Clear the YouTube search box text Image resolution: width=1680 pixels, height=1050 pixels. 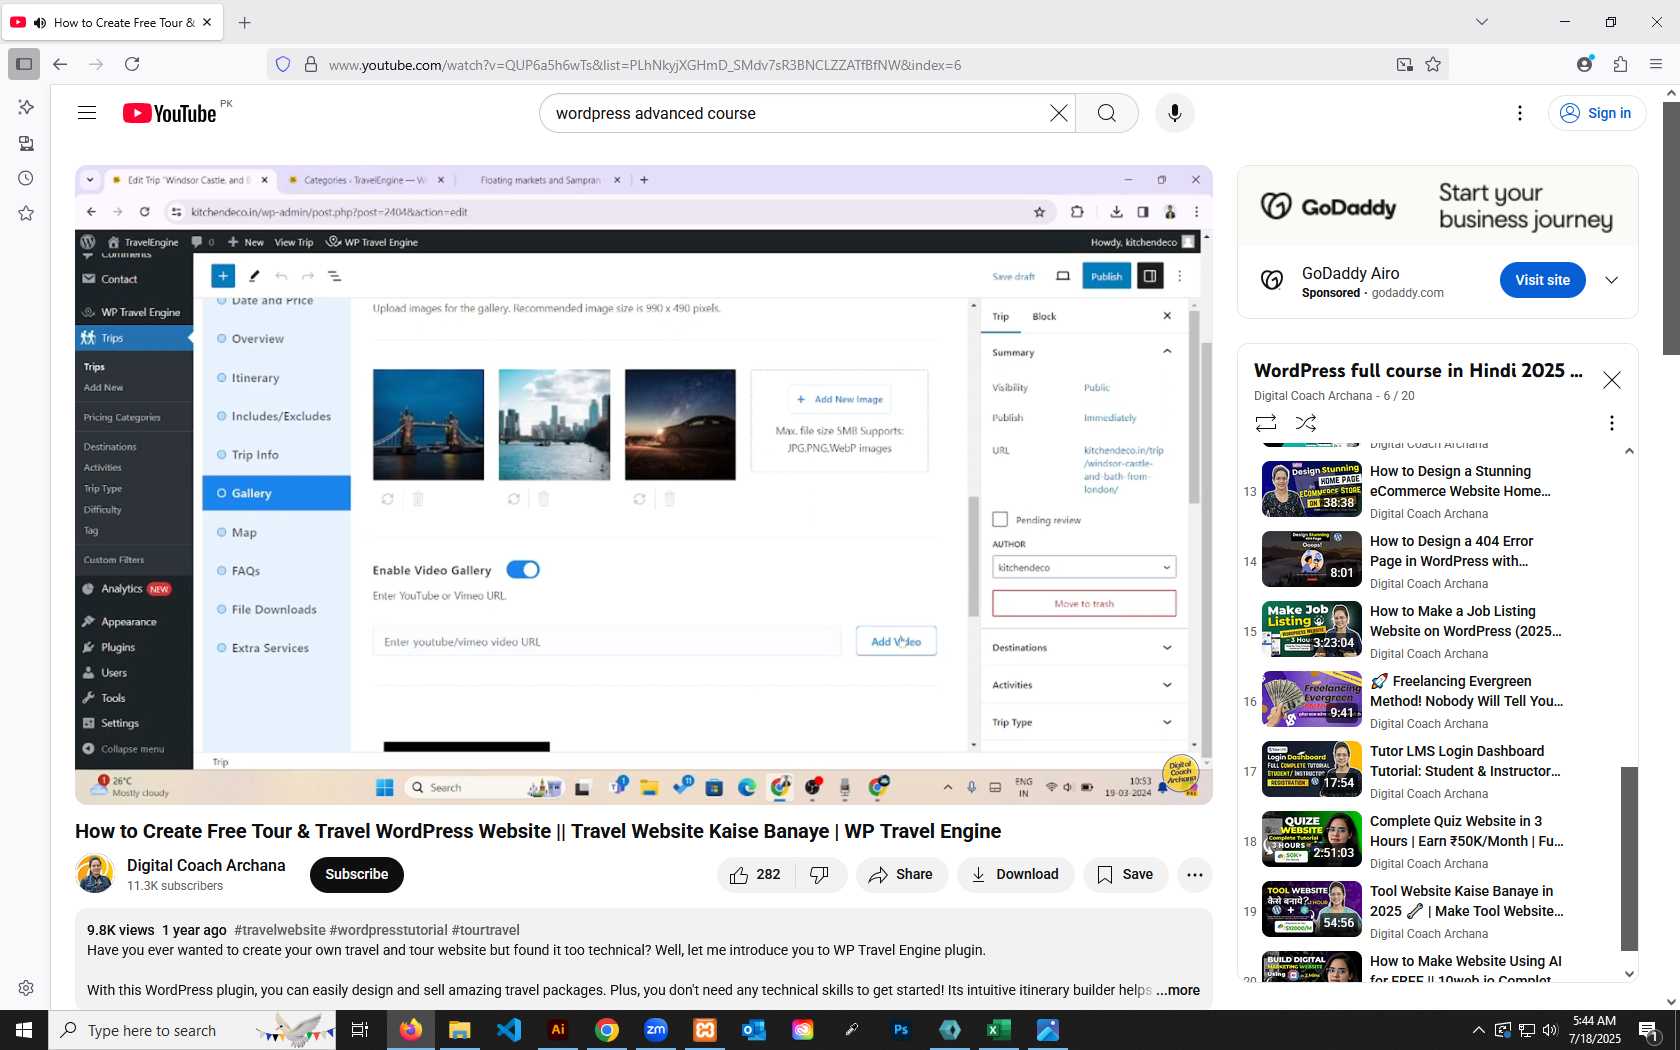(x=1058, y=113)
